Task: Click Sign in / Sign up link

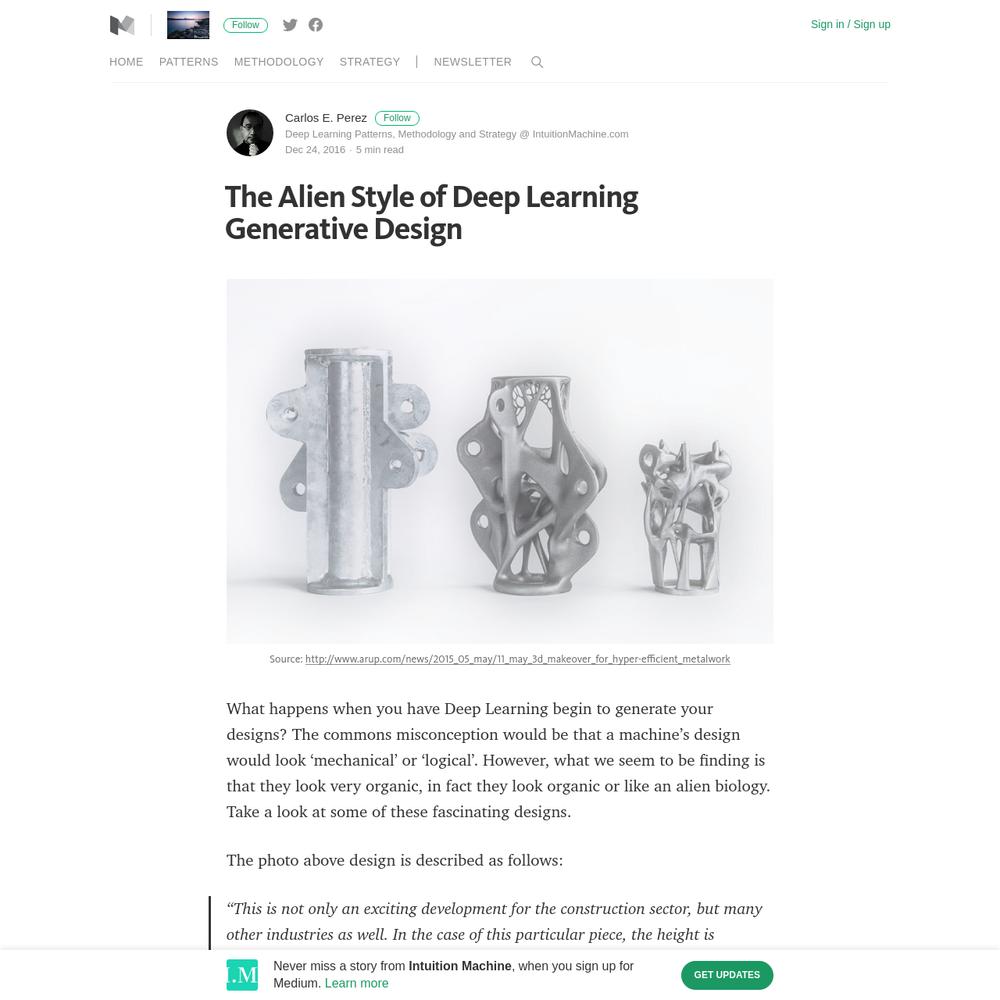Action: coord(850,24)
